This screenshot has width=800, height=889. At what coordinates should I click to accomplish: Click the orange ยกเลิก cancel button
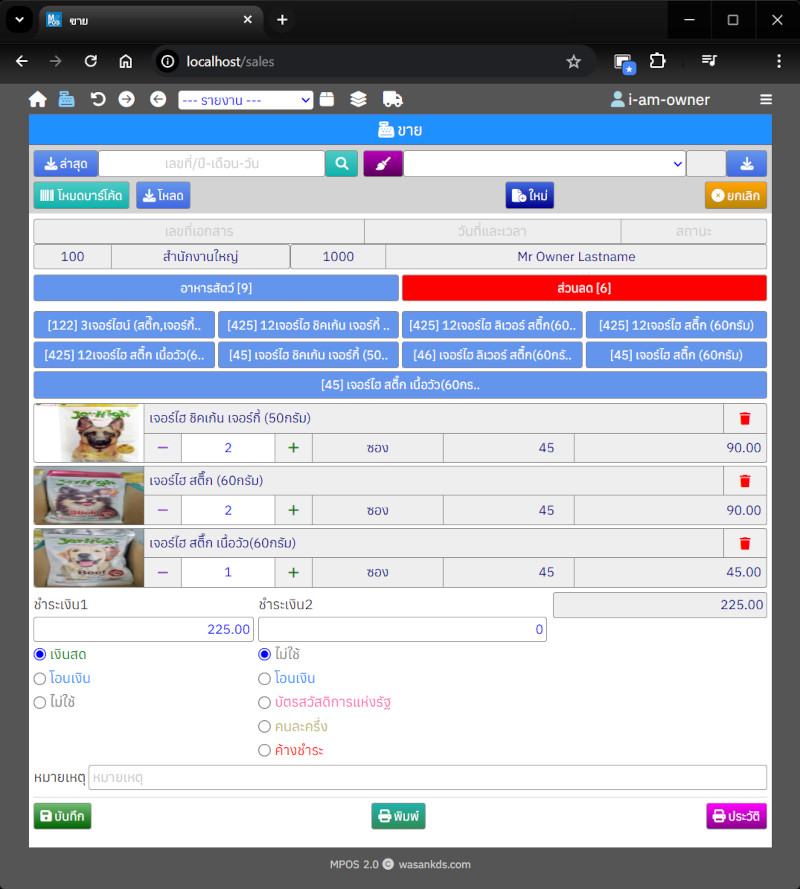735,196
